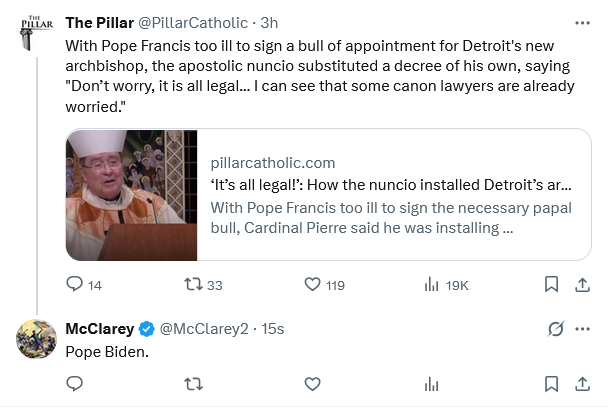
Task: Open The Pillar profile avatar
Action: [x=35, y=32]
